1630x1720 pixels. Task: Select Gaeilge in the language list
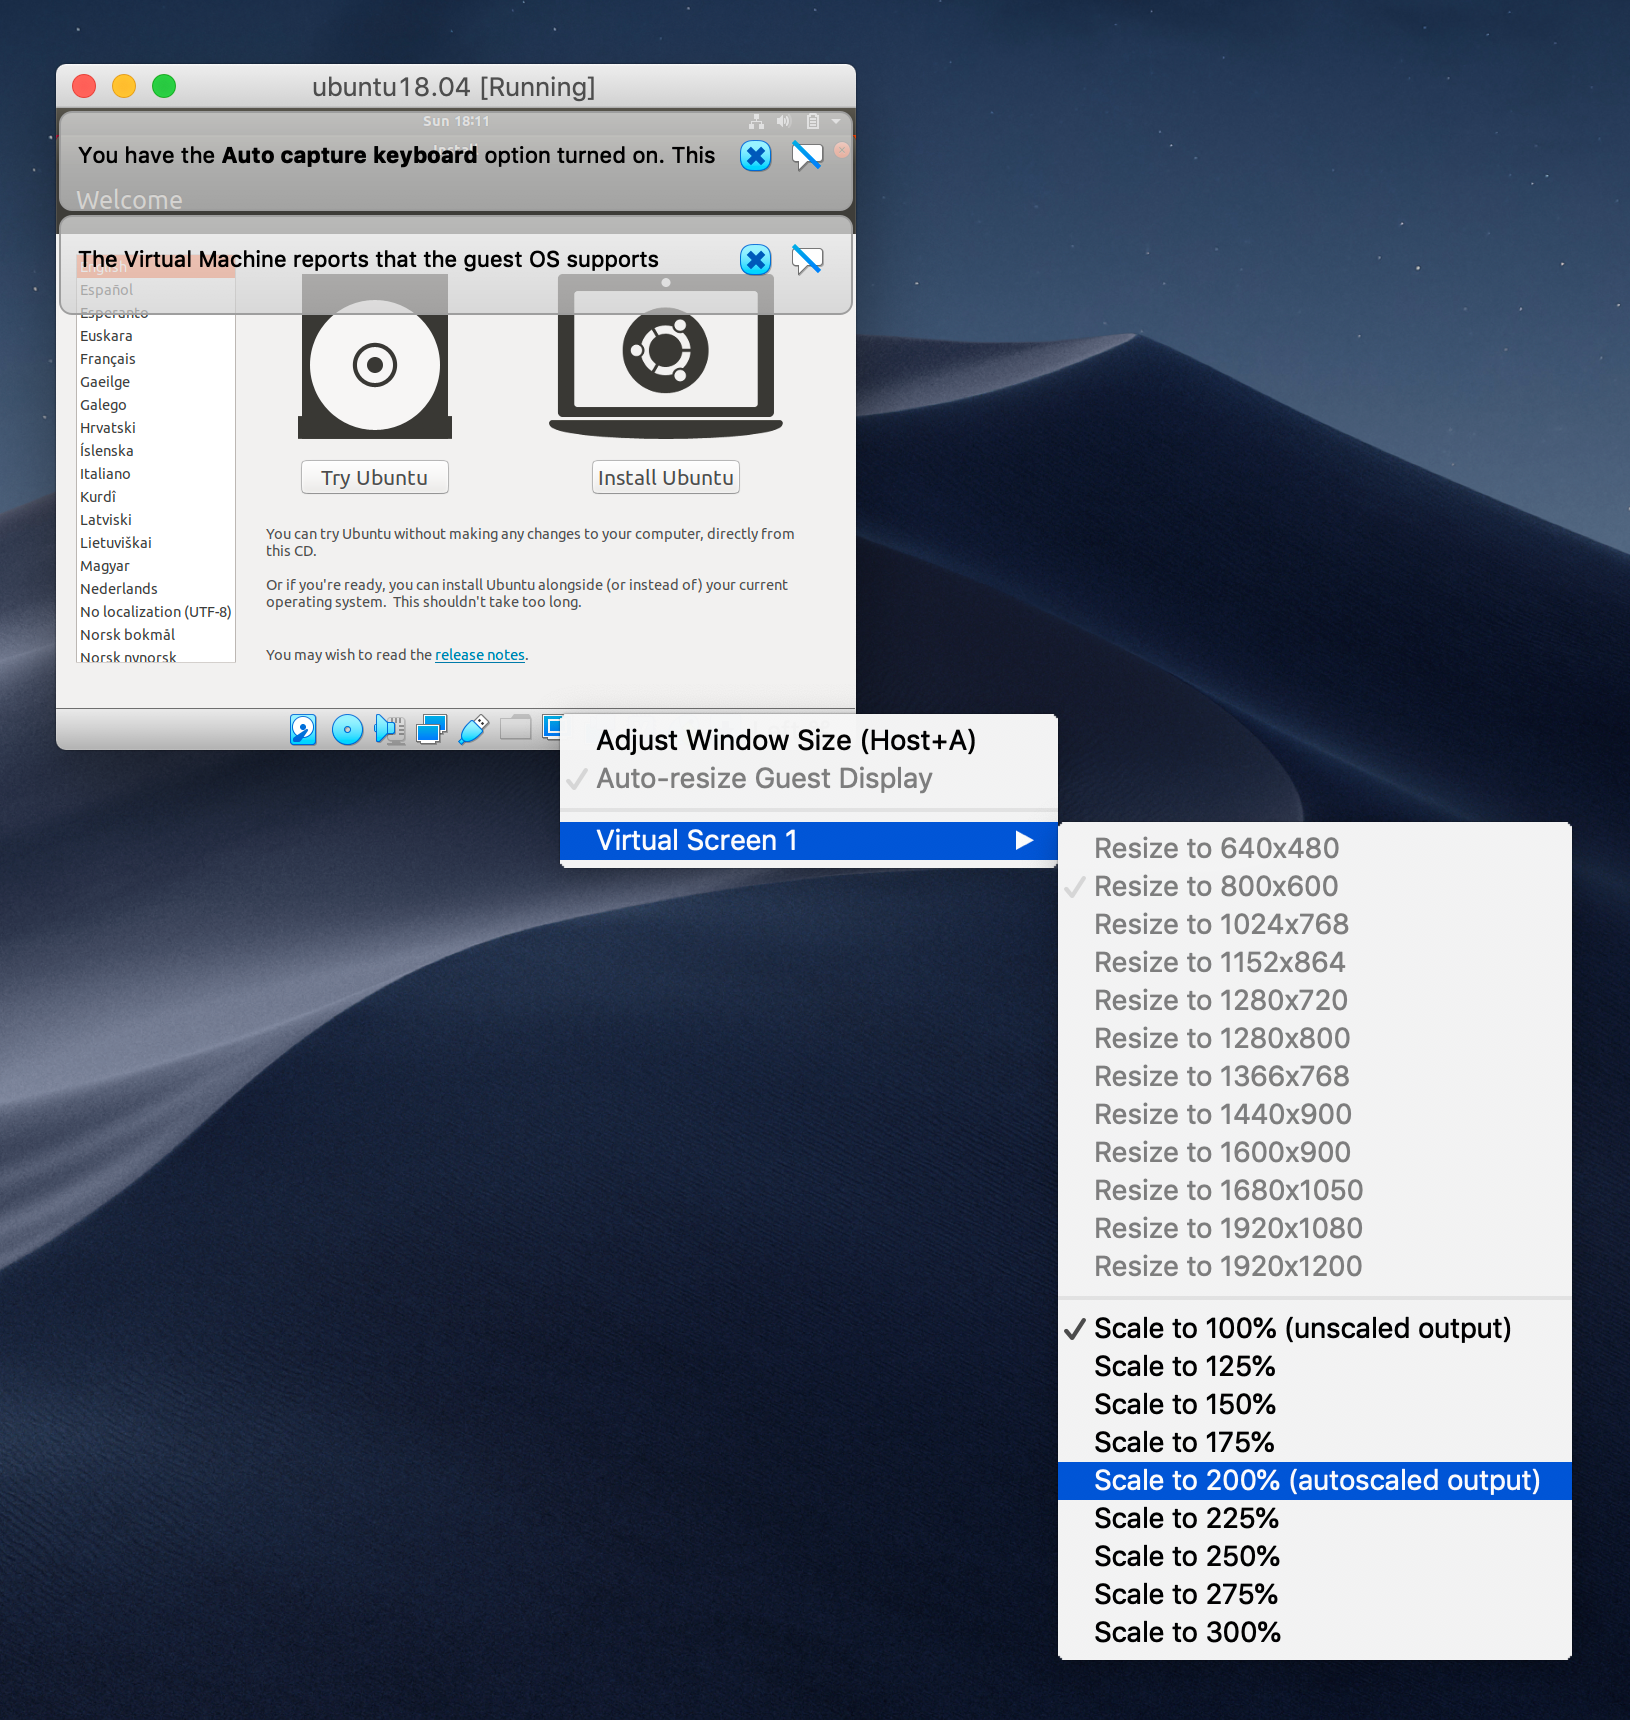156,382
